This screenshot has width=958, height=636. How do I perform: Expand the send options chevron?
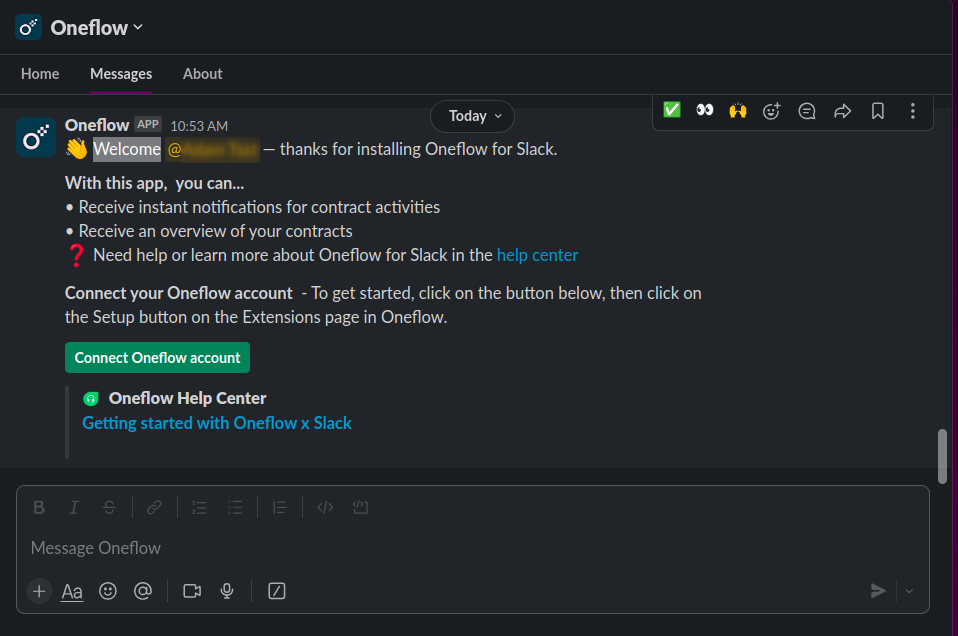point(909,591)
